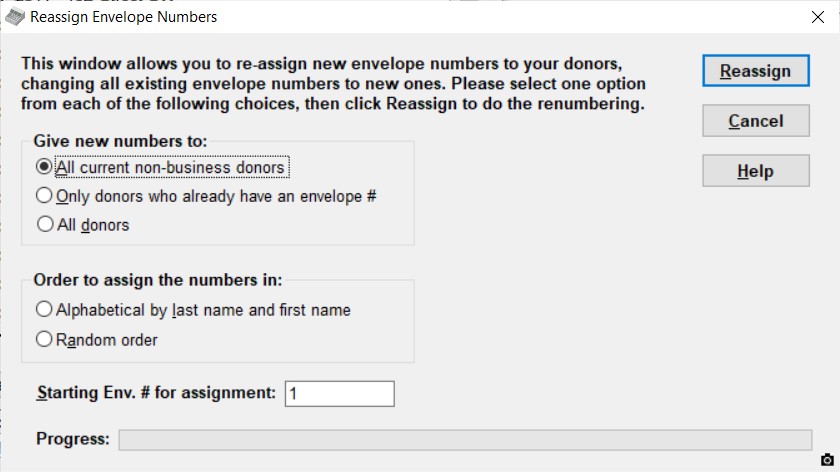The height and width of the screenshot is (472, 840).
Task: Click the Order to assign the numbers in: heading
Action: point(158,280)
